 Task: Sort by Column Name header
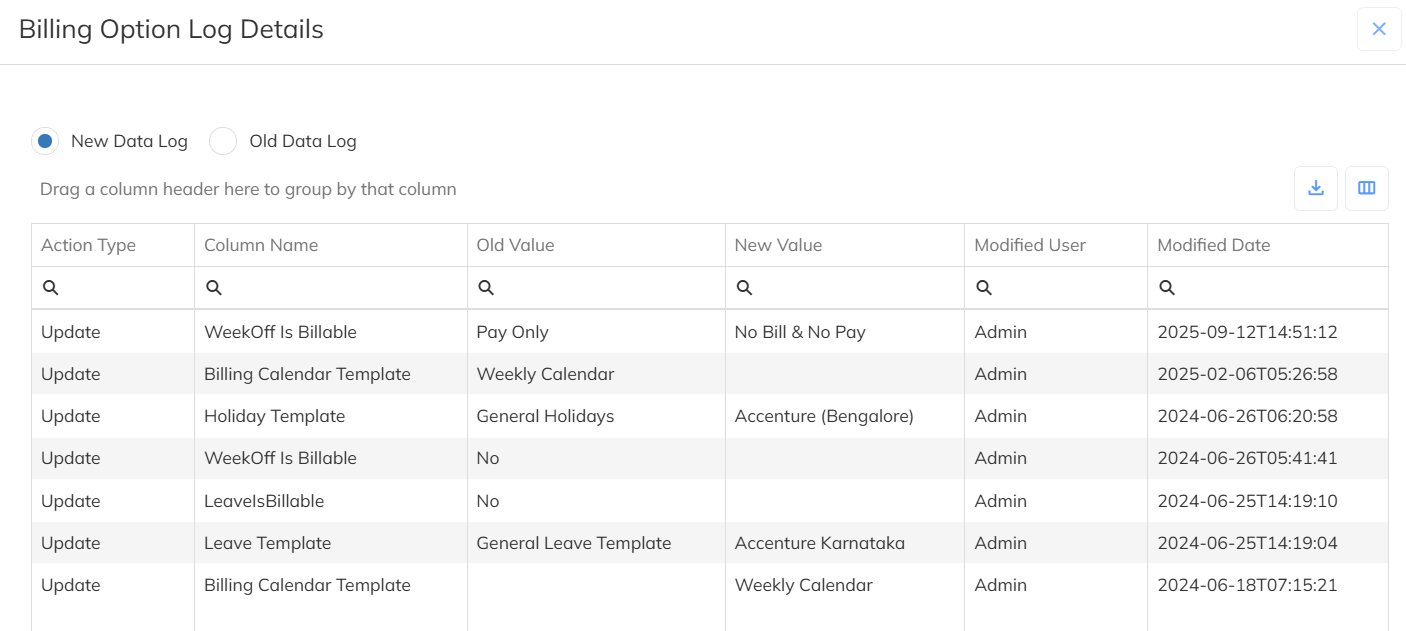point(261,245)
